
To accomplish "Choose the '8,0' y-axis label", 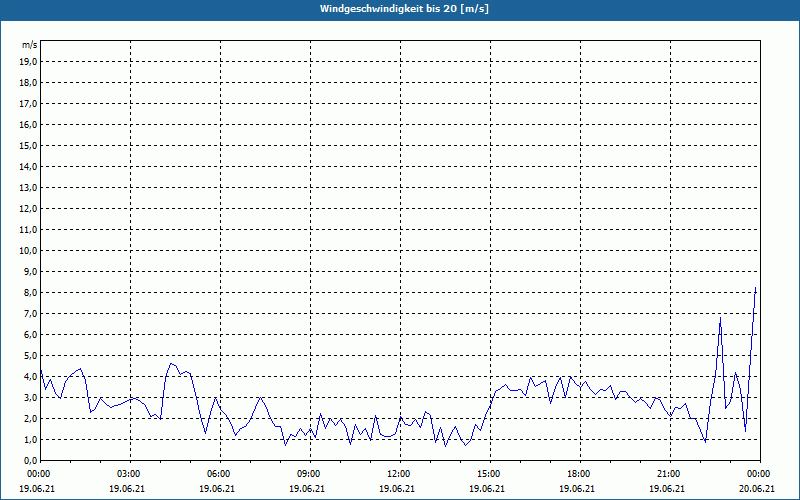I will 31,292.
